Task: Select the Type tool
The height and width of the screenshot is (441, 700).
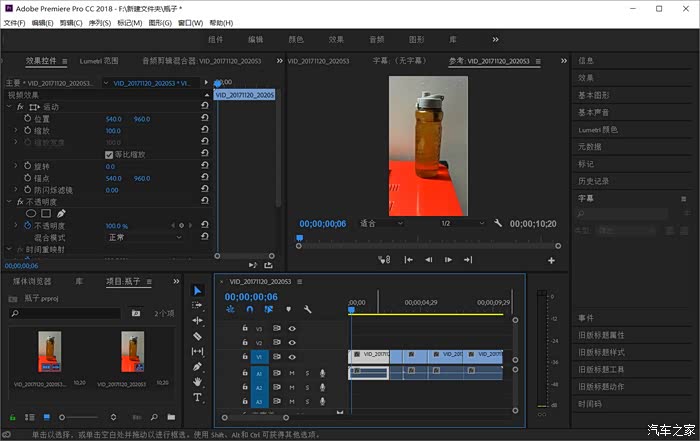Action: [x=197, y=397]
